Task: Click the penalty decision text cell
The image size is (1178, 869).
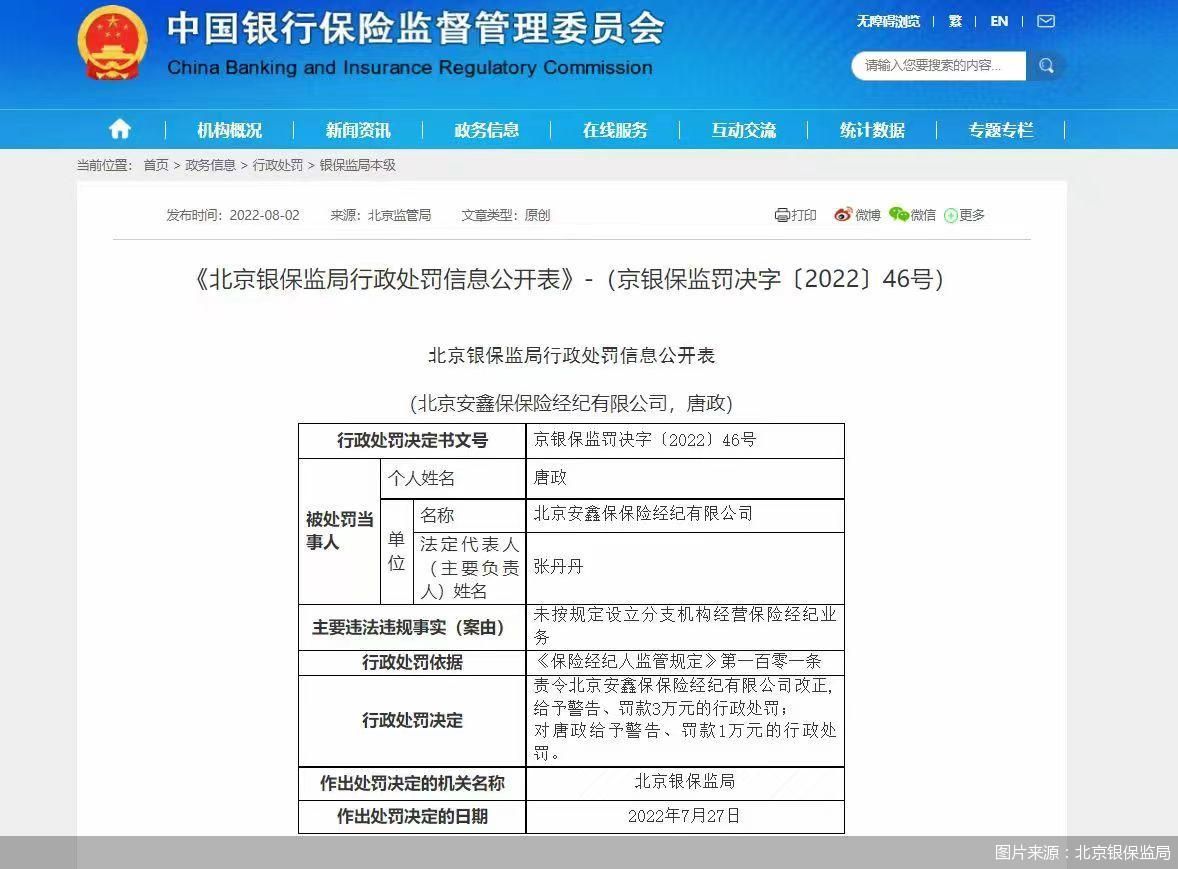Action: tap(684, 720)
